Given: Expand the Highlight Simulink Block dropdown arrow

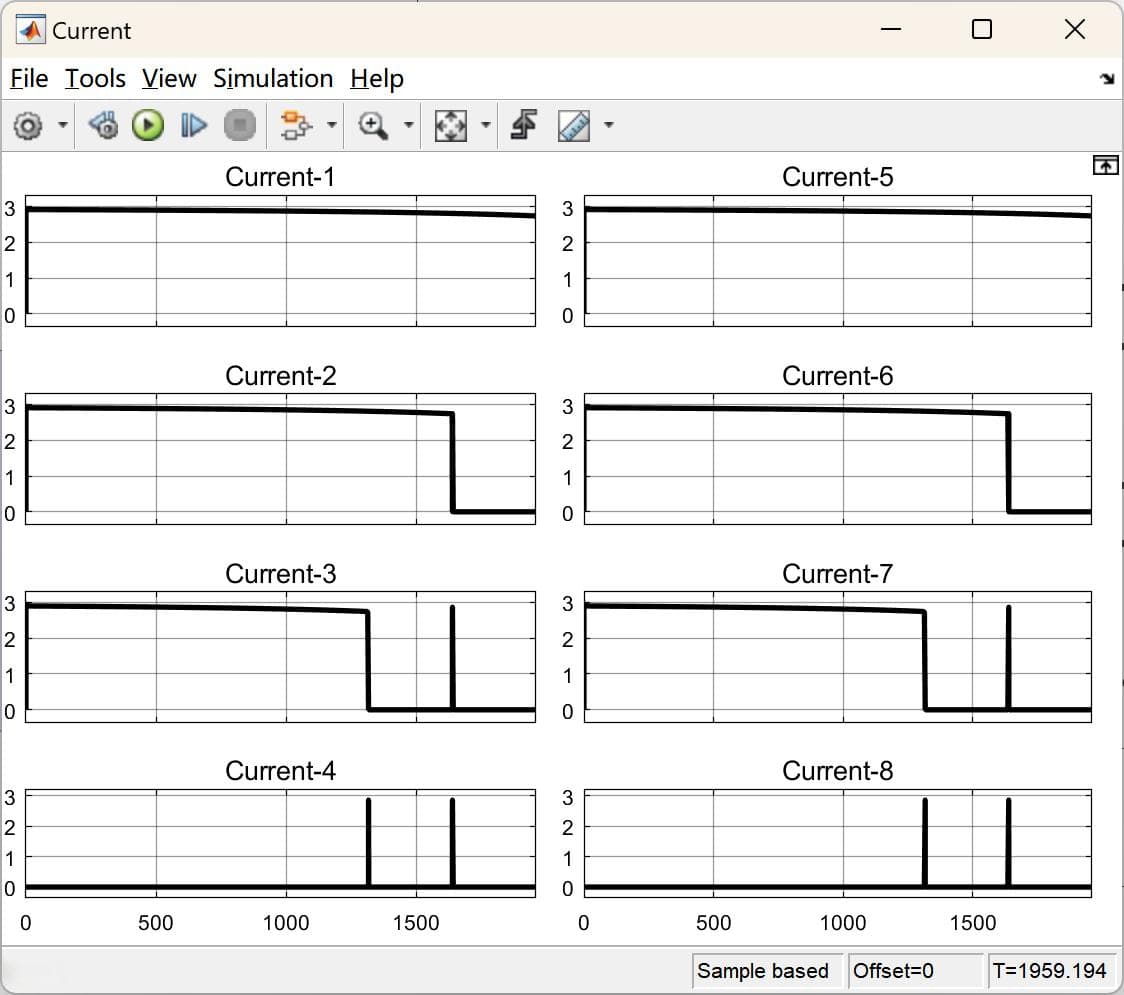Looking at the screenshot, I should tap(331, 125).
